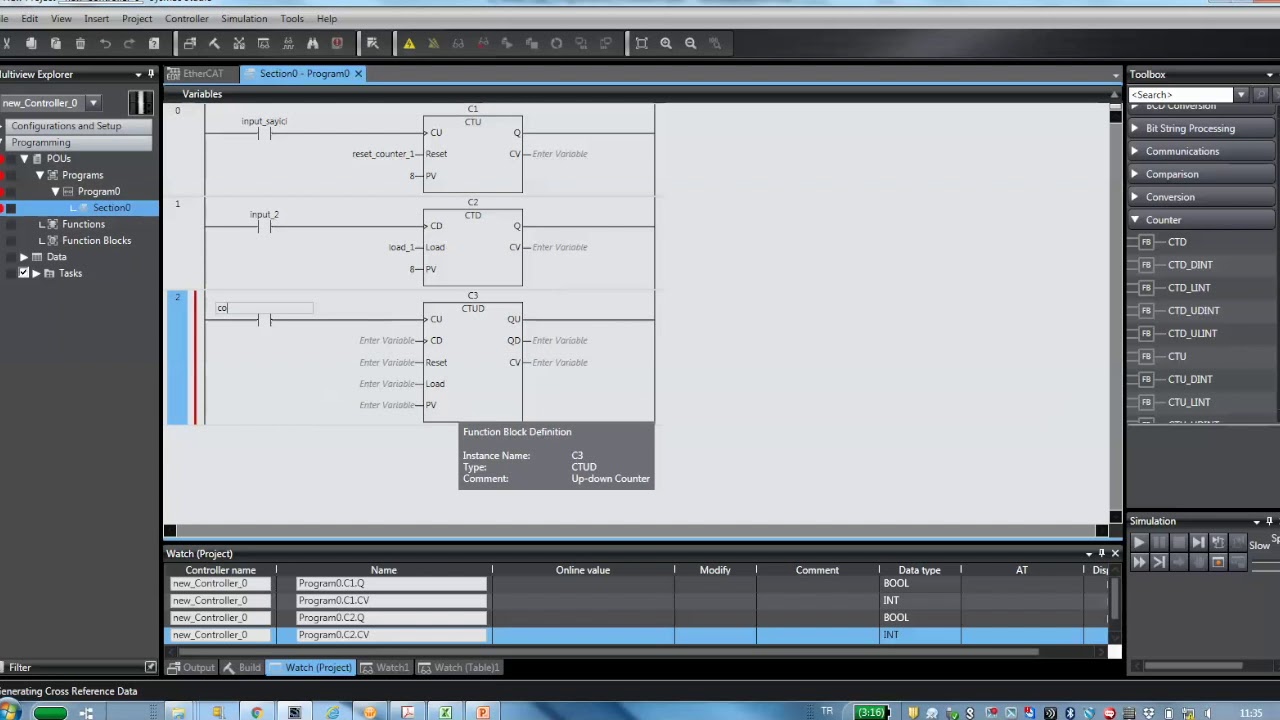Click the Redo arrow icon
The image size is (1280, 720).
click(129, 43)
